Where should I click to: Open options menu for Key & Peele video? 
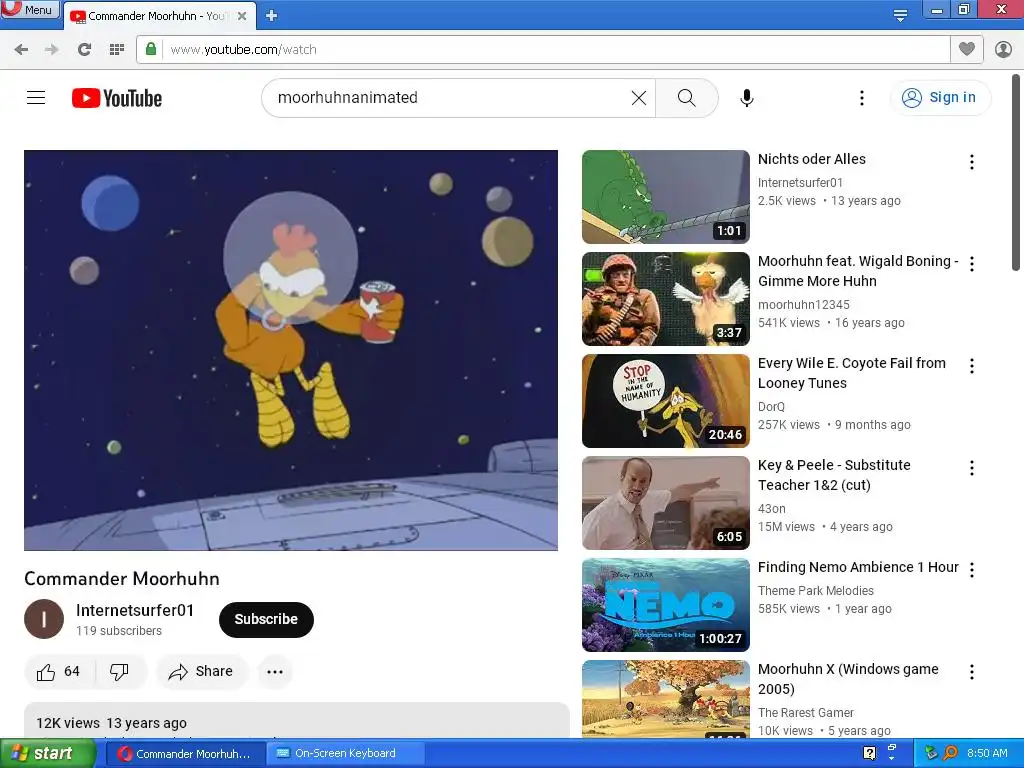tap(972, 468)
